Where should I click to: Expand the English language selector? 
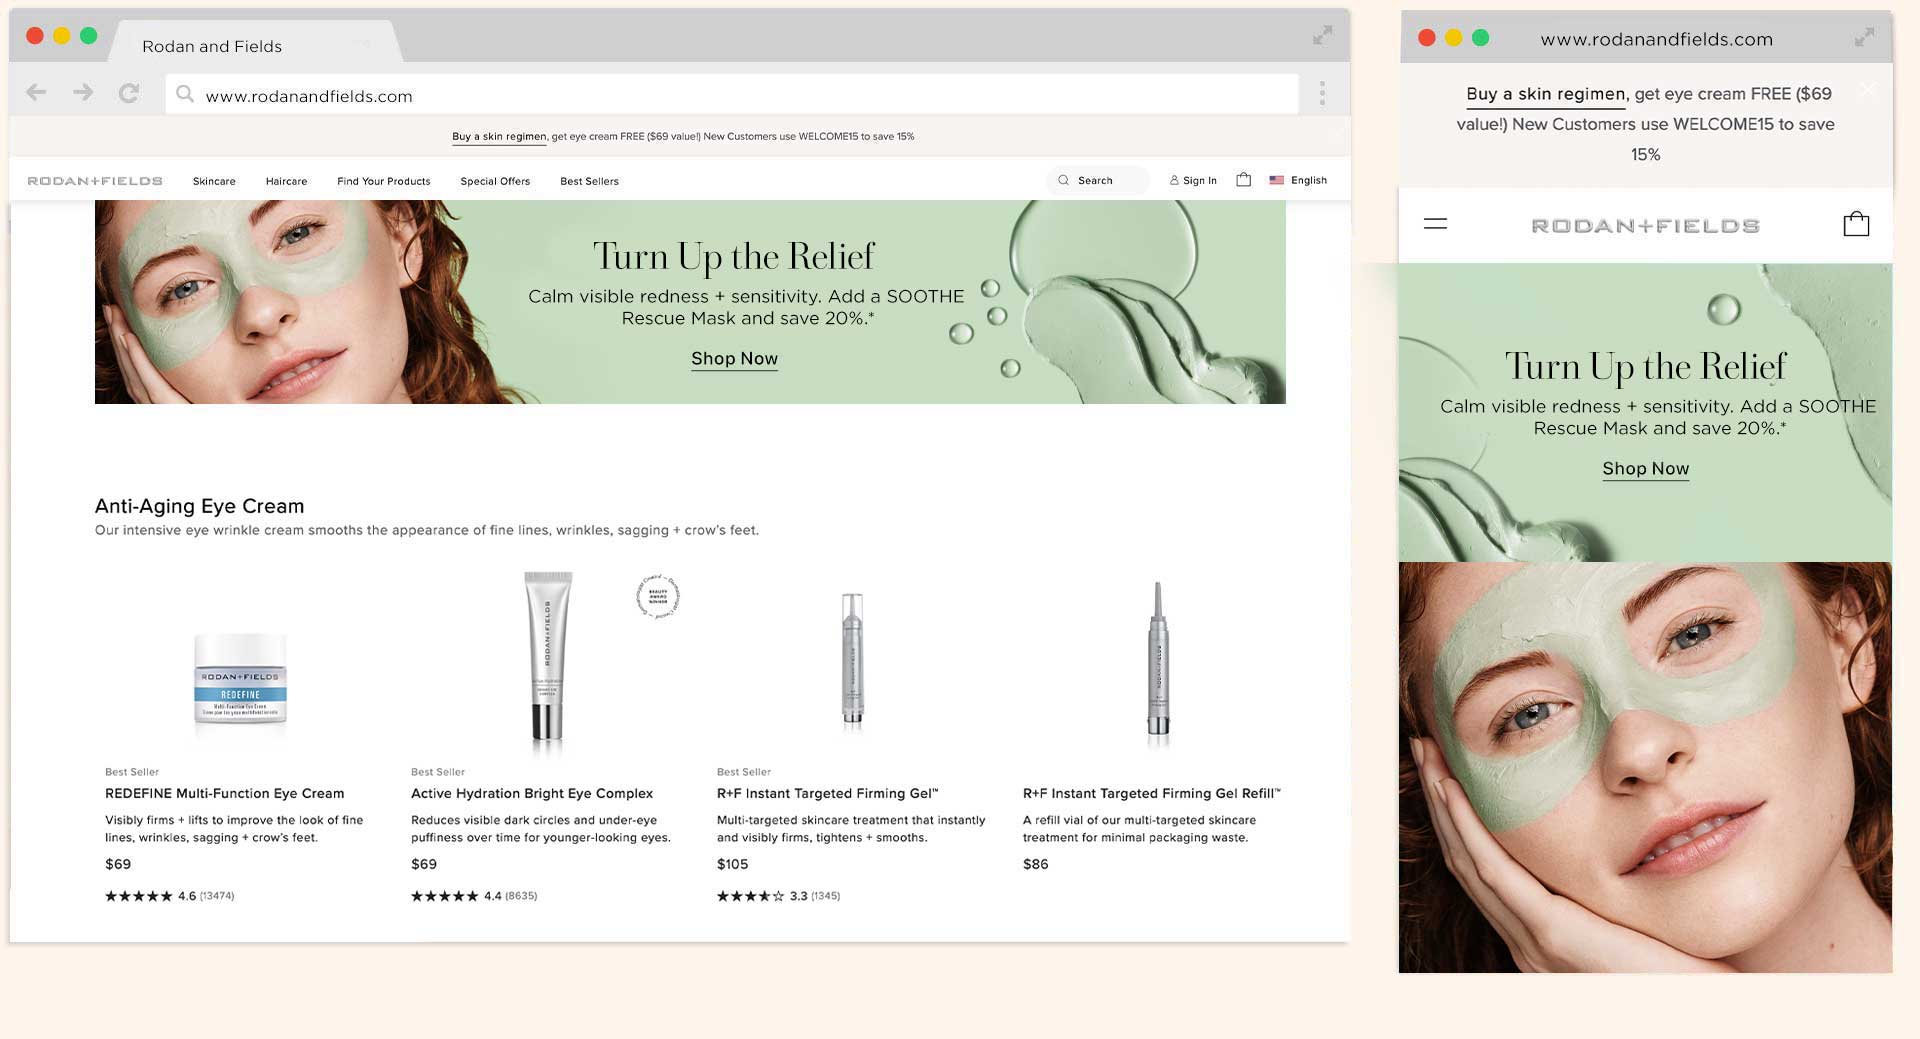tap(1298, 181)
